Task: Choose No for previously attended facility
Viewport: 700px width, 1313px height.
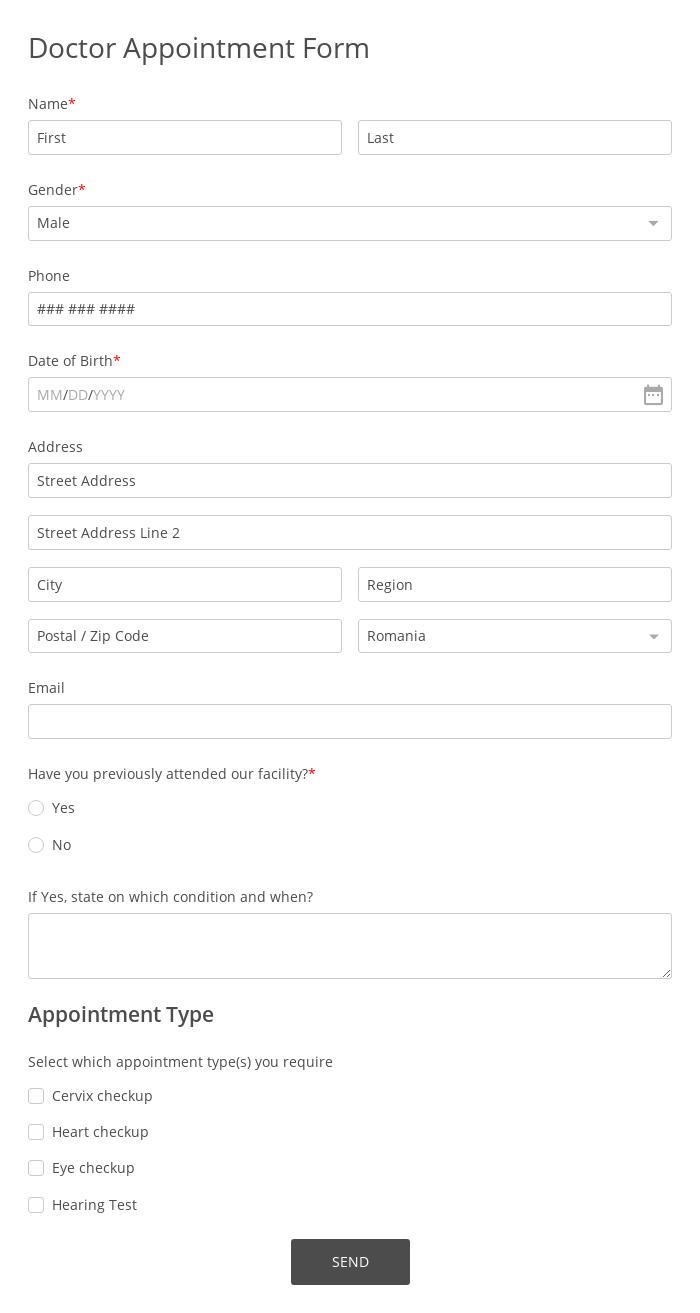Action: 36,845
